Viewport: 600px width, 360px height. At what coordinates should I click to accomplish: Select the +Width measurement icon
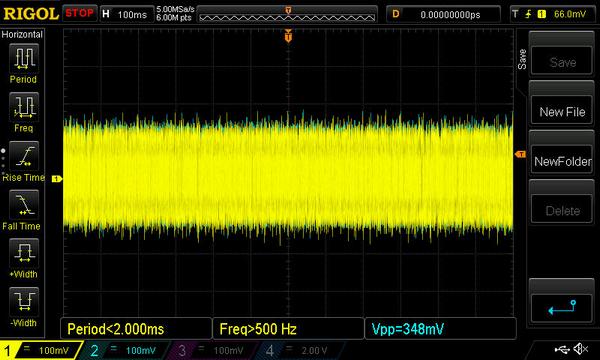point(24,253)
